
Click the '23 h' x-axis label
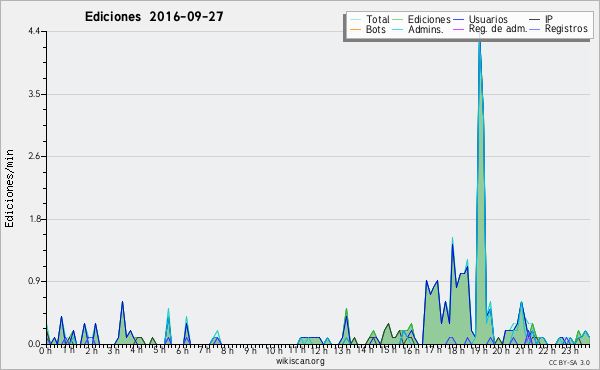click(x=569, y=350)
